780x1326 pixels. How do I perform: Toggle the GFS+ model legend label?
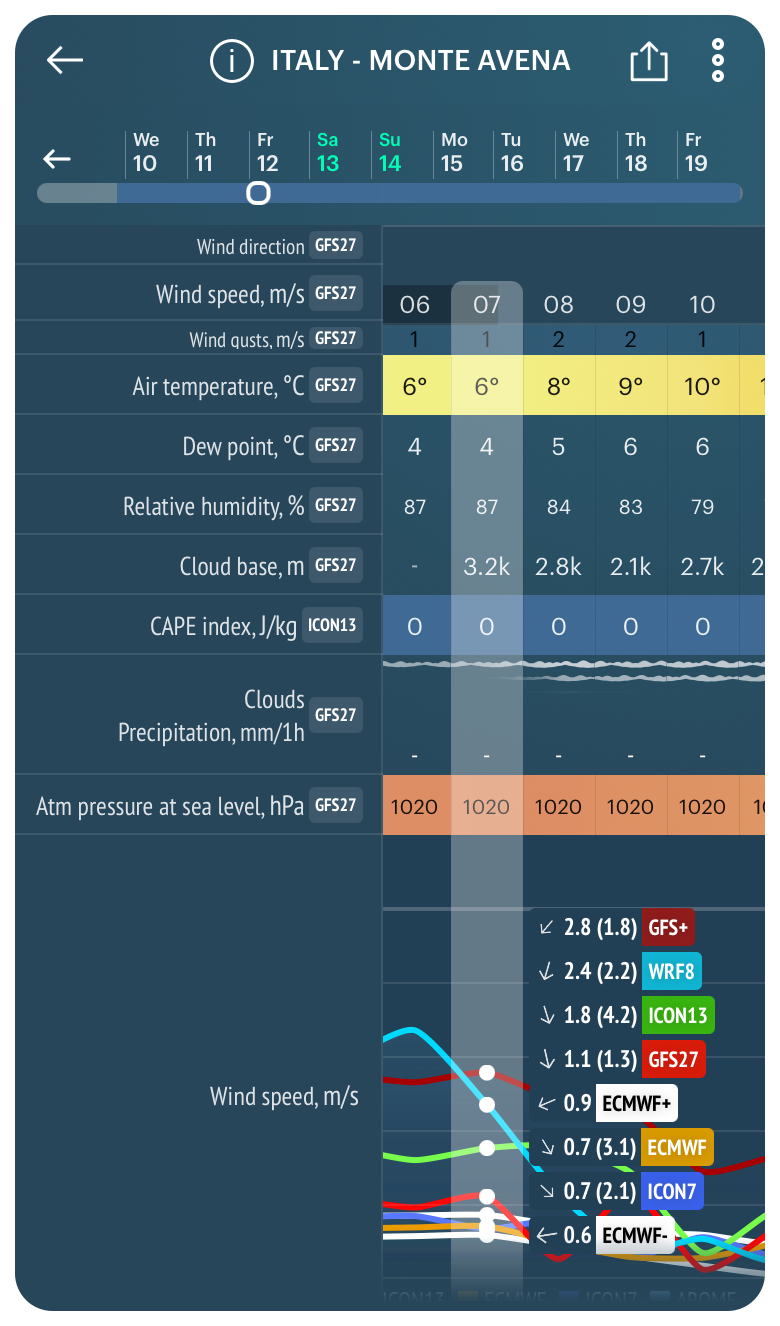coord(668,927)
